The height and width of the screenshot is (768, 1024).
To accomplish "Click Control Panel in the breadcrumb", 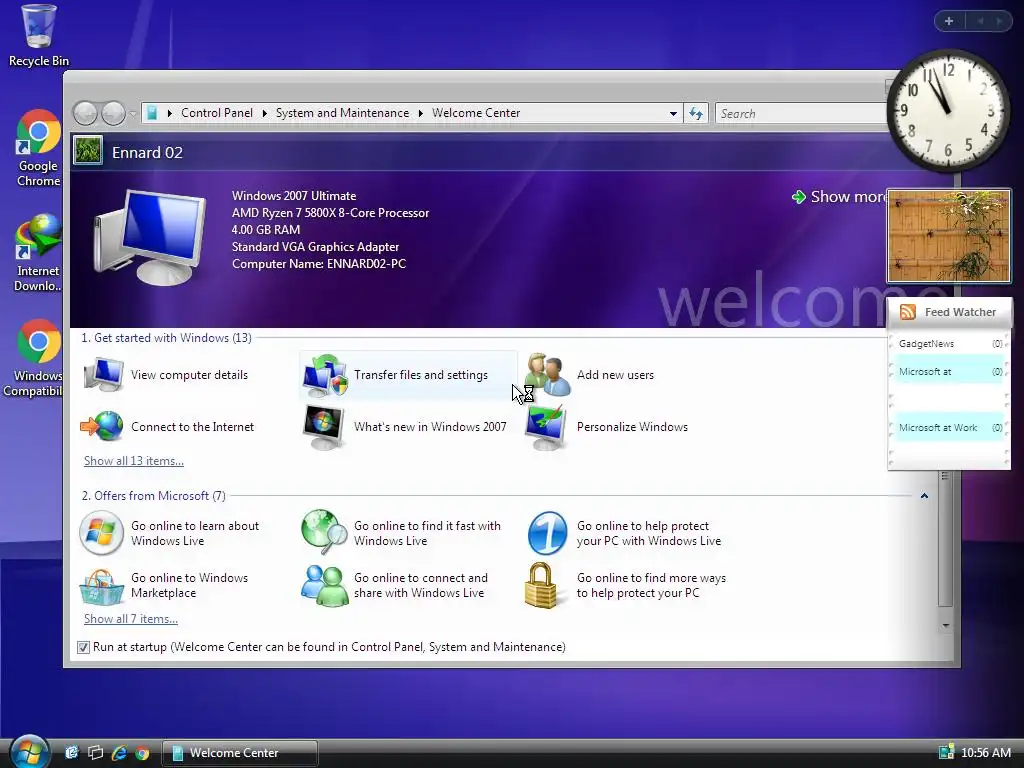I will [217, 113].
